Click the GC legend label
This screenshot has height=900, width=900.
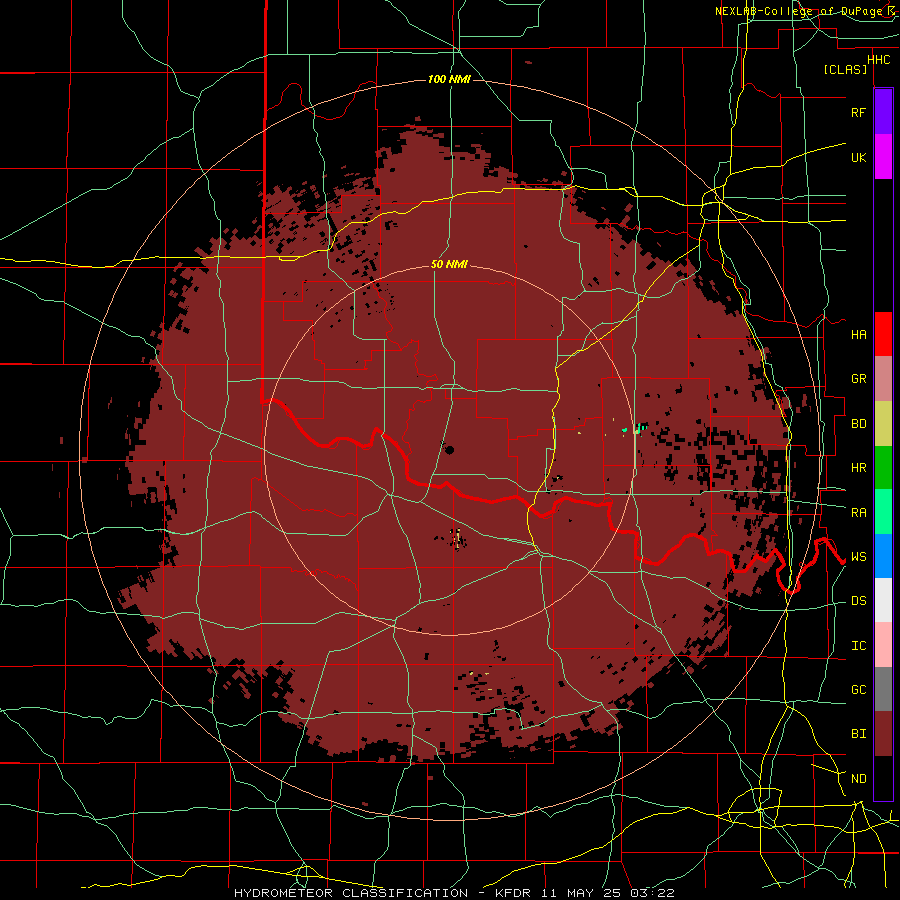[858, 690]
